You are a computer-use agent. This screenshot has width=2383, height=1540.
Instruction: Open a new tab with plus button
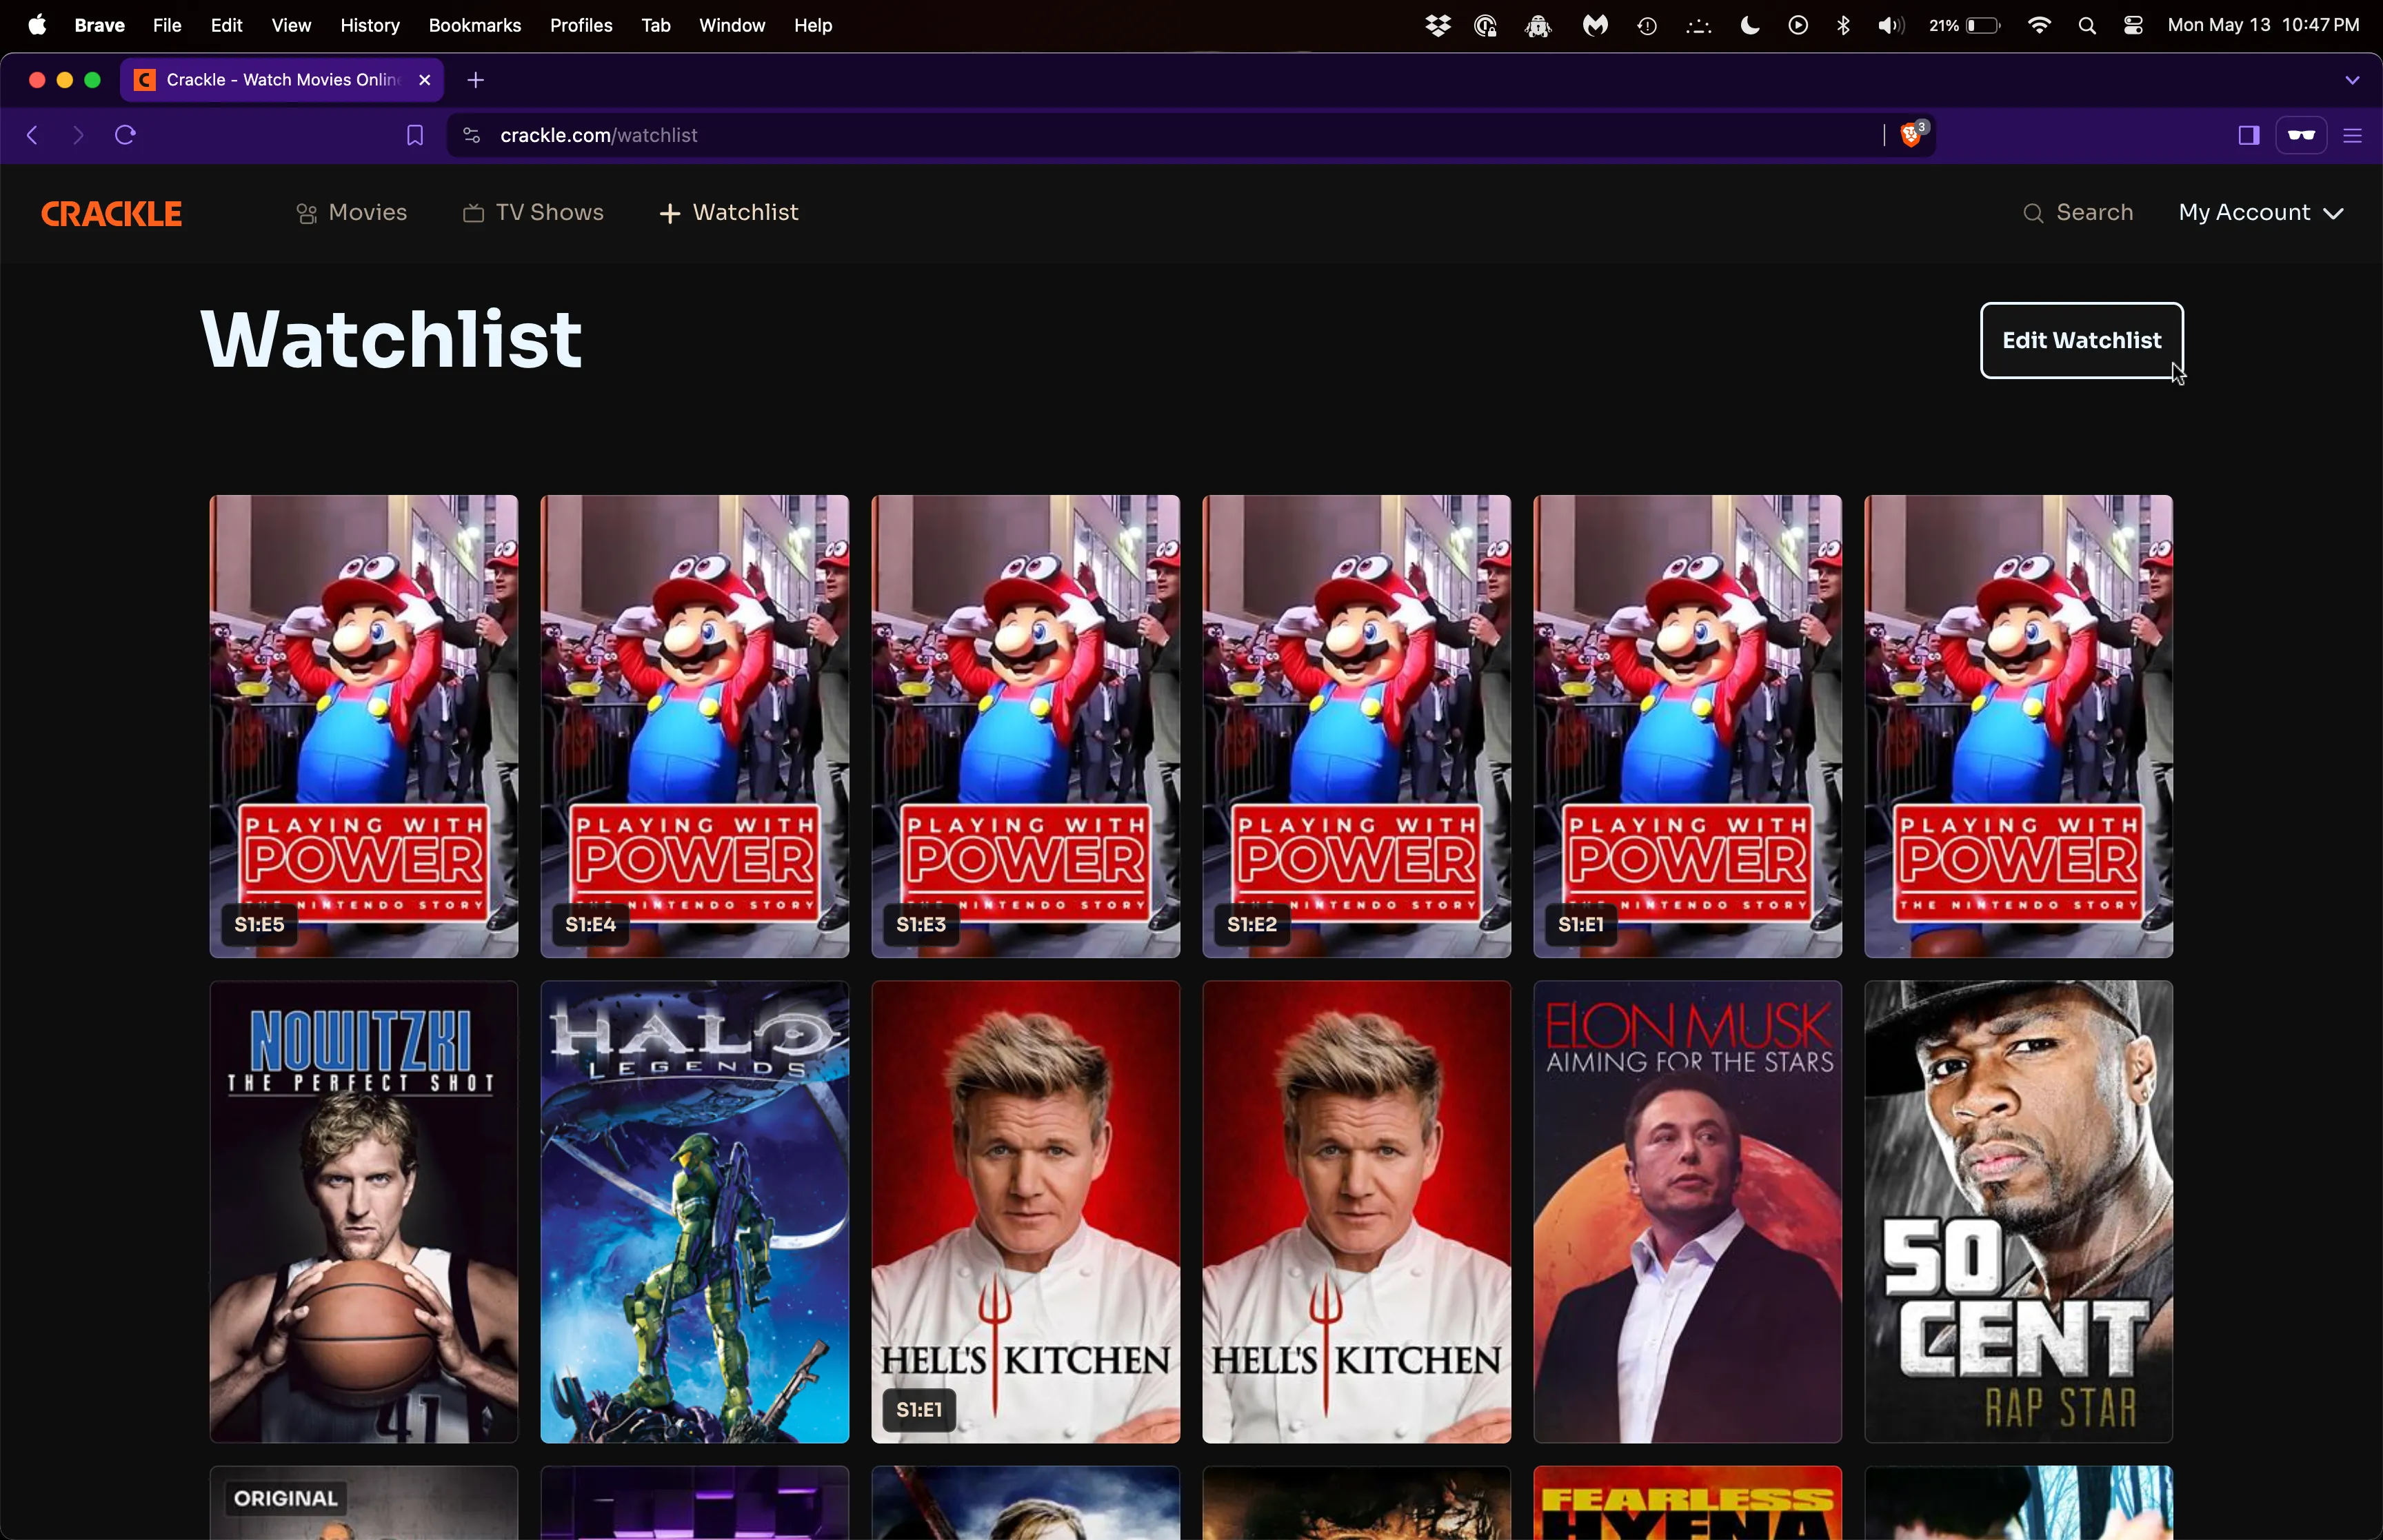(x=476, y=80)
